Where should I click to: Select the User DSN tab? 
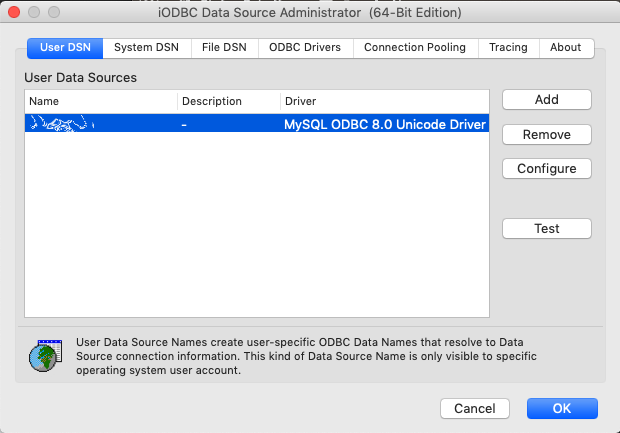point(65,48)
